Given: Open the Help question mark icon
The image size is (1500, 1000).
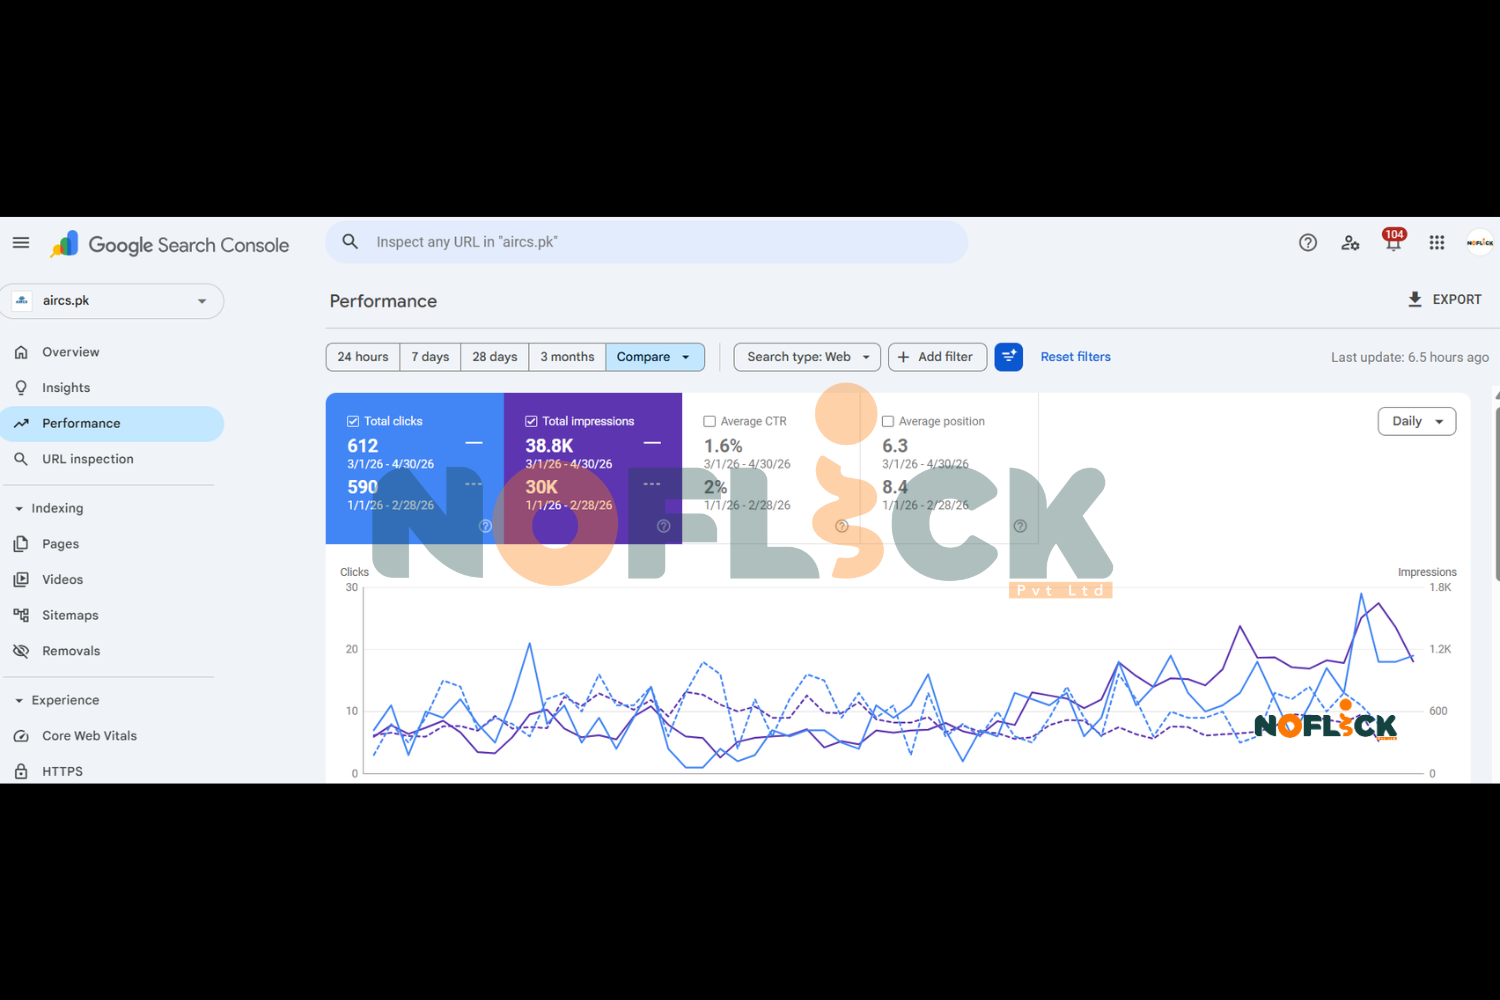Looking at the screenshot, I should coord(1308,243).
